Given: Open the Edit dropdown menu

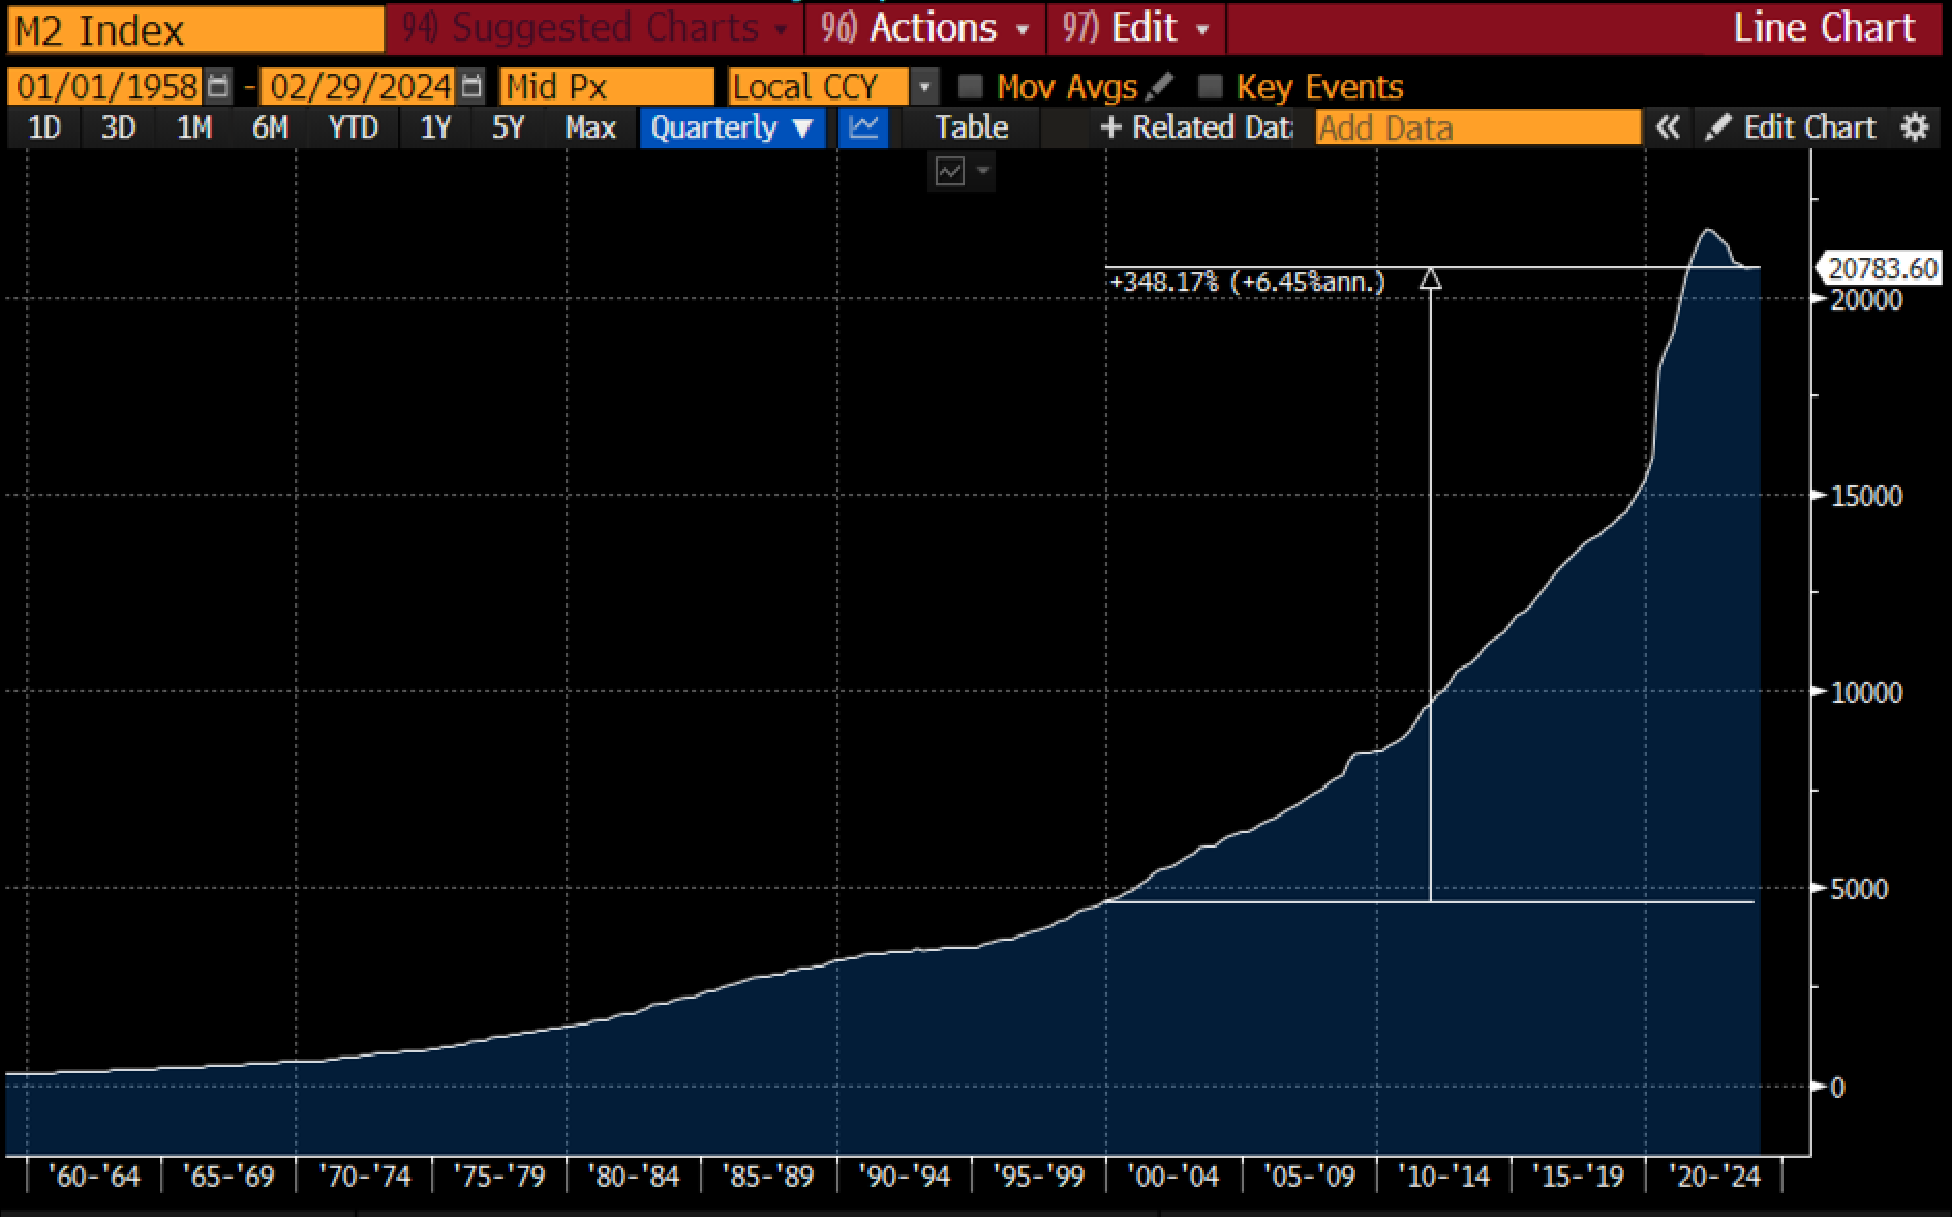Looking at the screenshot, I should [1136, 28].
